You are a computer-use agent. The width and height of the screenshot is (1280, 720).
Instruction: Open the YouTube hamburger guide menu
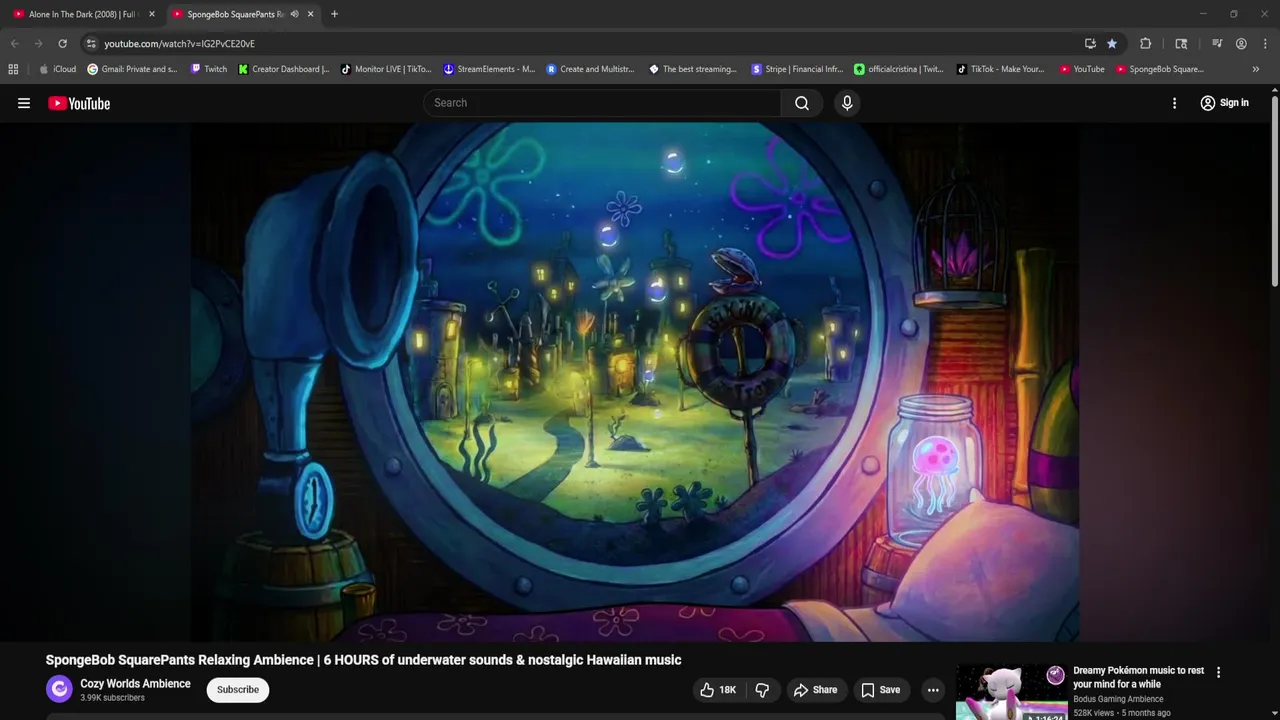click(24, 103)
